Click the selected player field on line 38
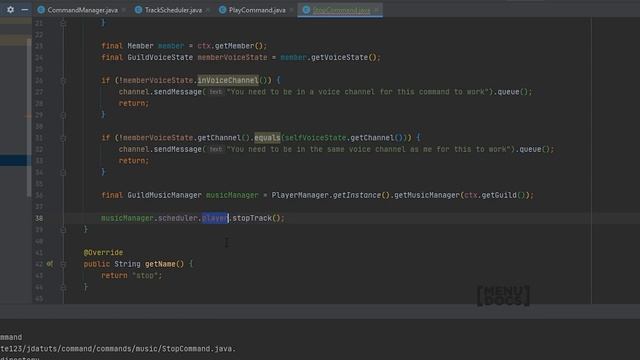 point(215,218)
